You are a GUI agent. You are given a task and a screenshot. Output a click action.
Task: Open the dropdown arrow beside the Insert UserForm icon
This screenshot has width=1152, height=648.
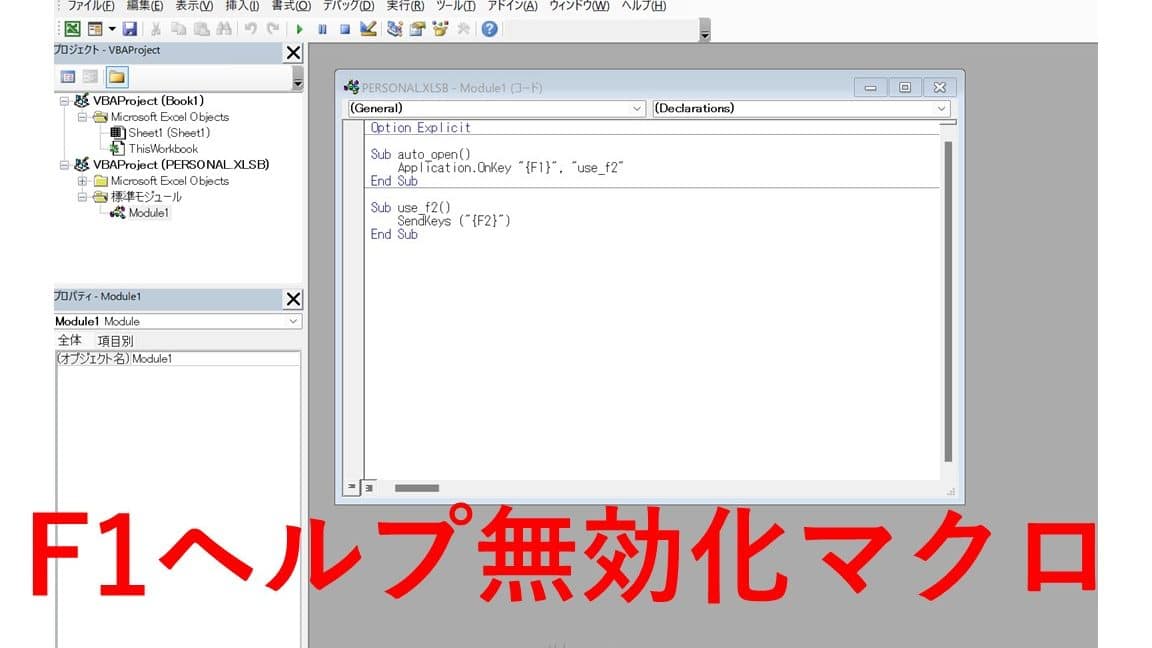(112, 29)
